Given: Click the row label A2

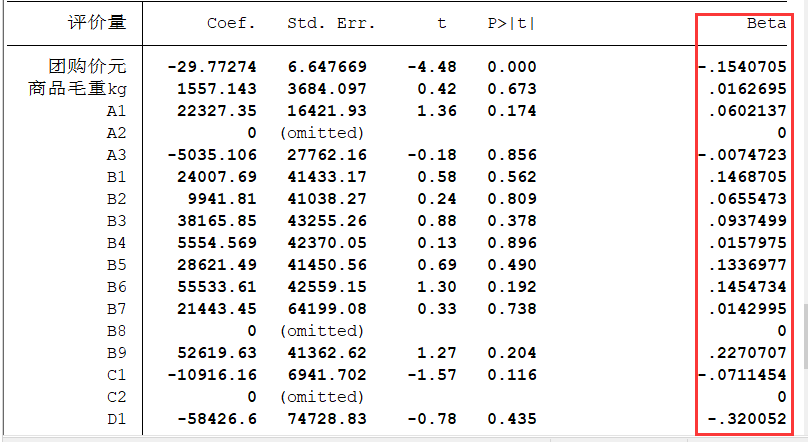Looking at the screenshot, I should pos(116,133).
